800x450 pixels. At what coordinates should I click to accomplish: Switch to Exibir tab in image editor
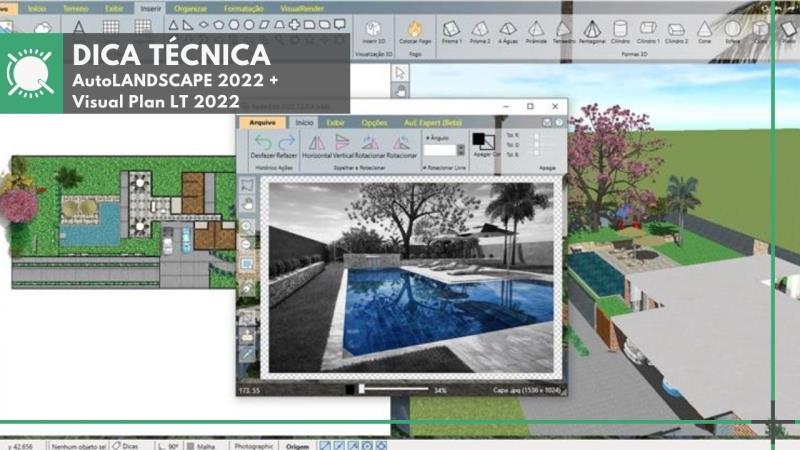(335, 123)
